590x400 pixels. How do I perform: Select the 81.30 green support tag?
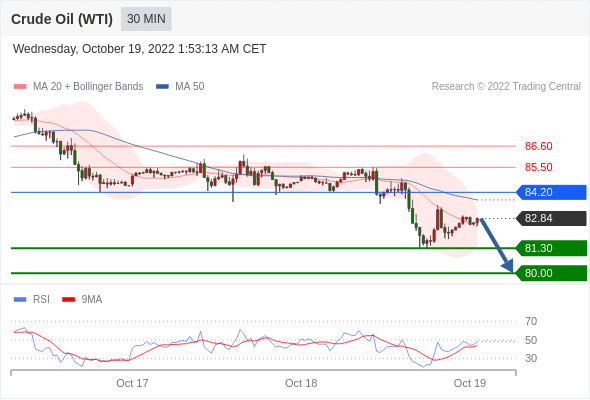pos(551,248)
